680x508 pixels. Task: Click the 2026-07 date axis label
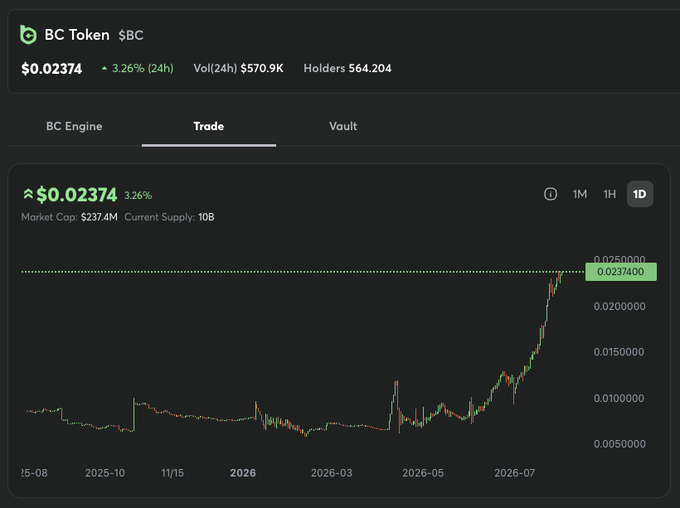(x=514, y=473)
